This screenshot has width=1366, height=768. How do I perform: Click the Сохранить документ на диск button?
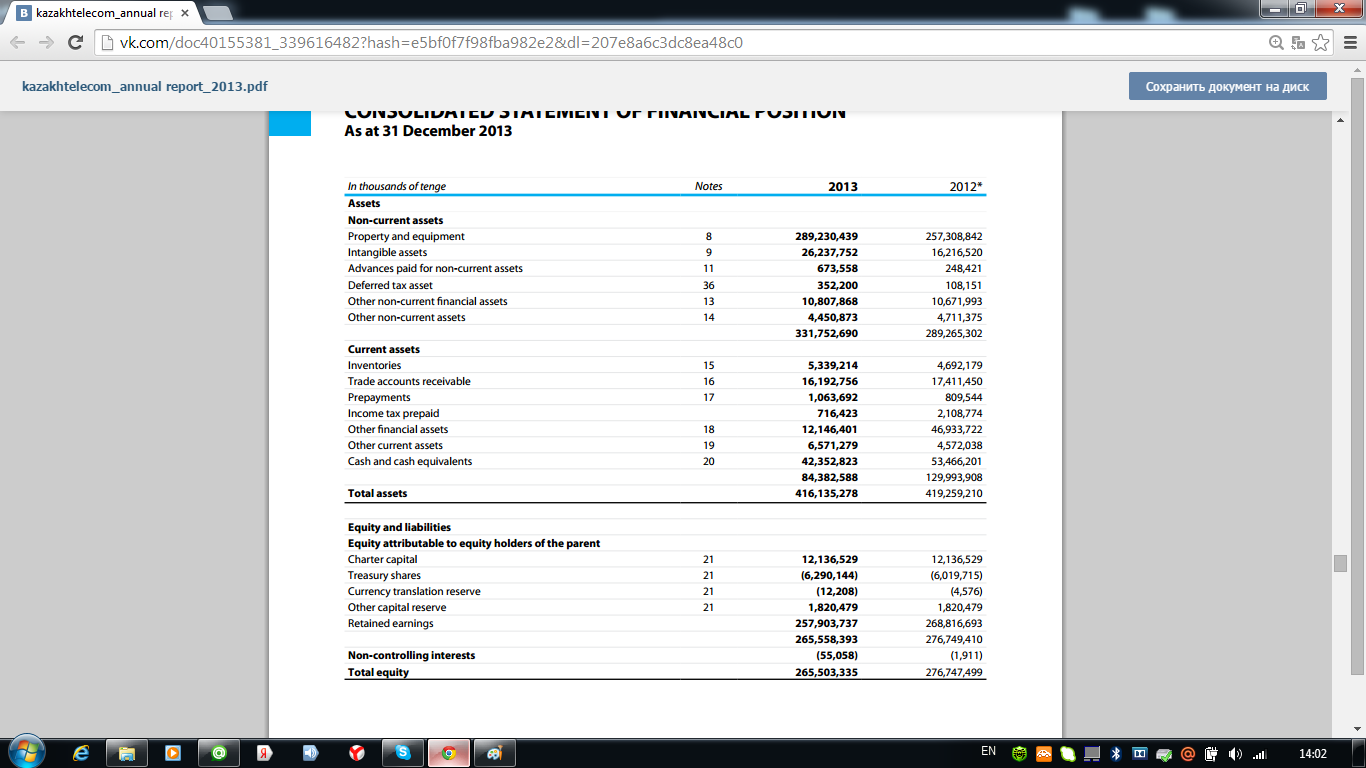[1227, 86]
